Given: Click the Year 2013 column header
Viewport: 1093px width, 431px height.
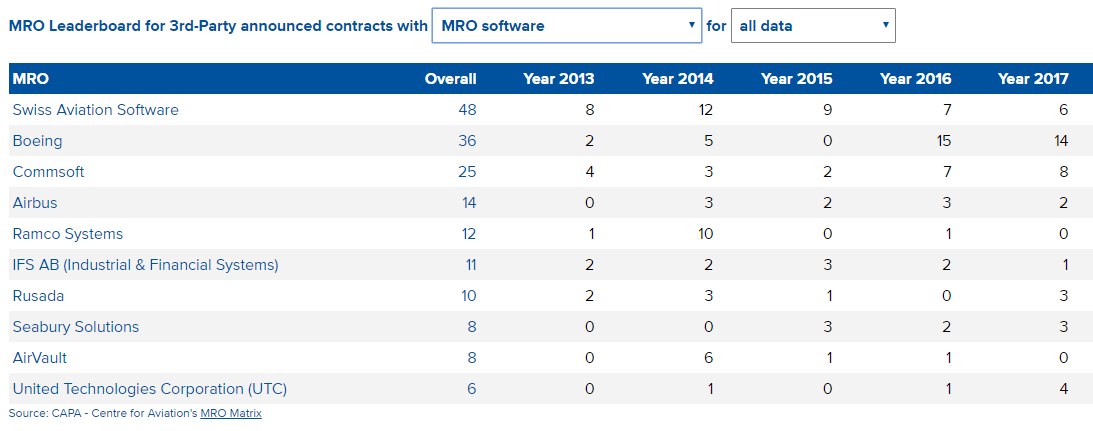Looking at the screenshot, I should [x=559, y=79].
